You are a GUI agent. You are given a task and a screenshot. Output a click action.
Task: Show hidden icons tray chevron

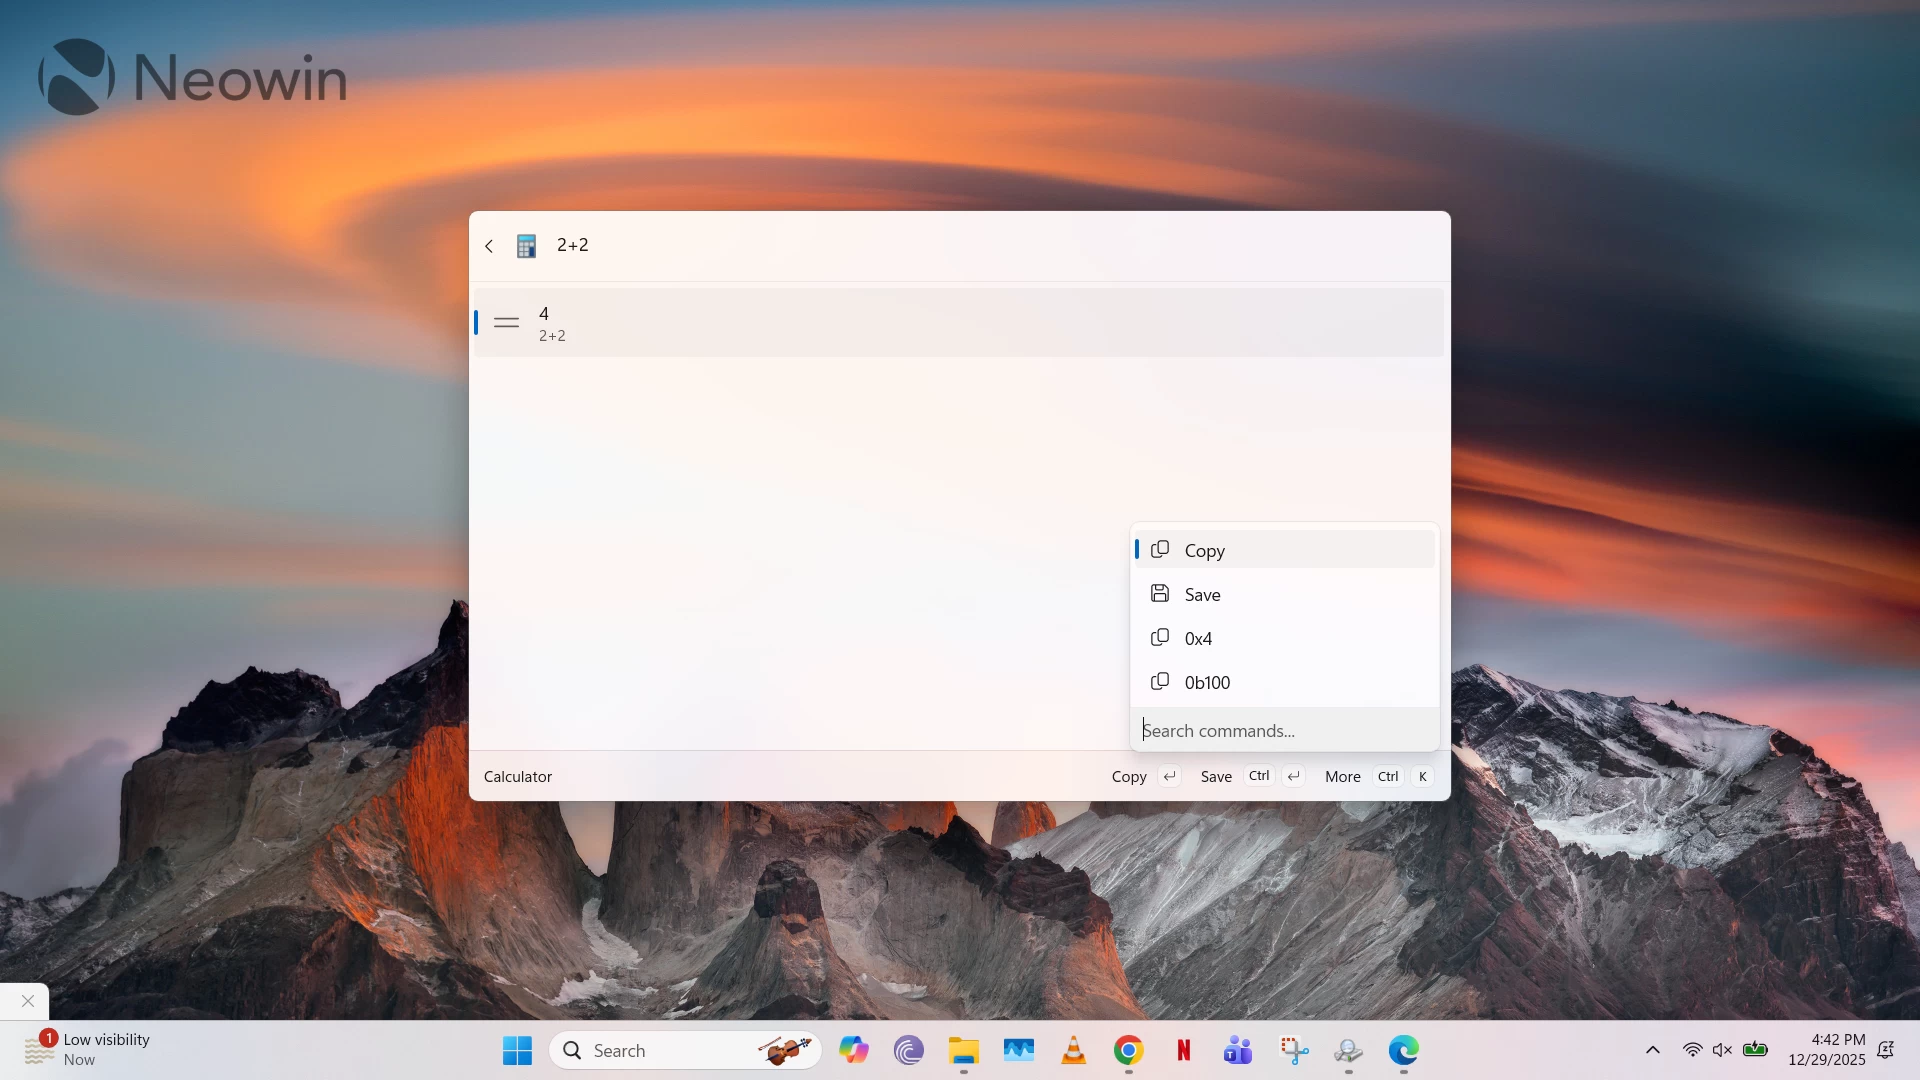[1652, 1050]
